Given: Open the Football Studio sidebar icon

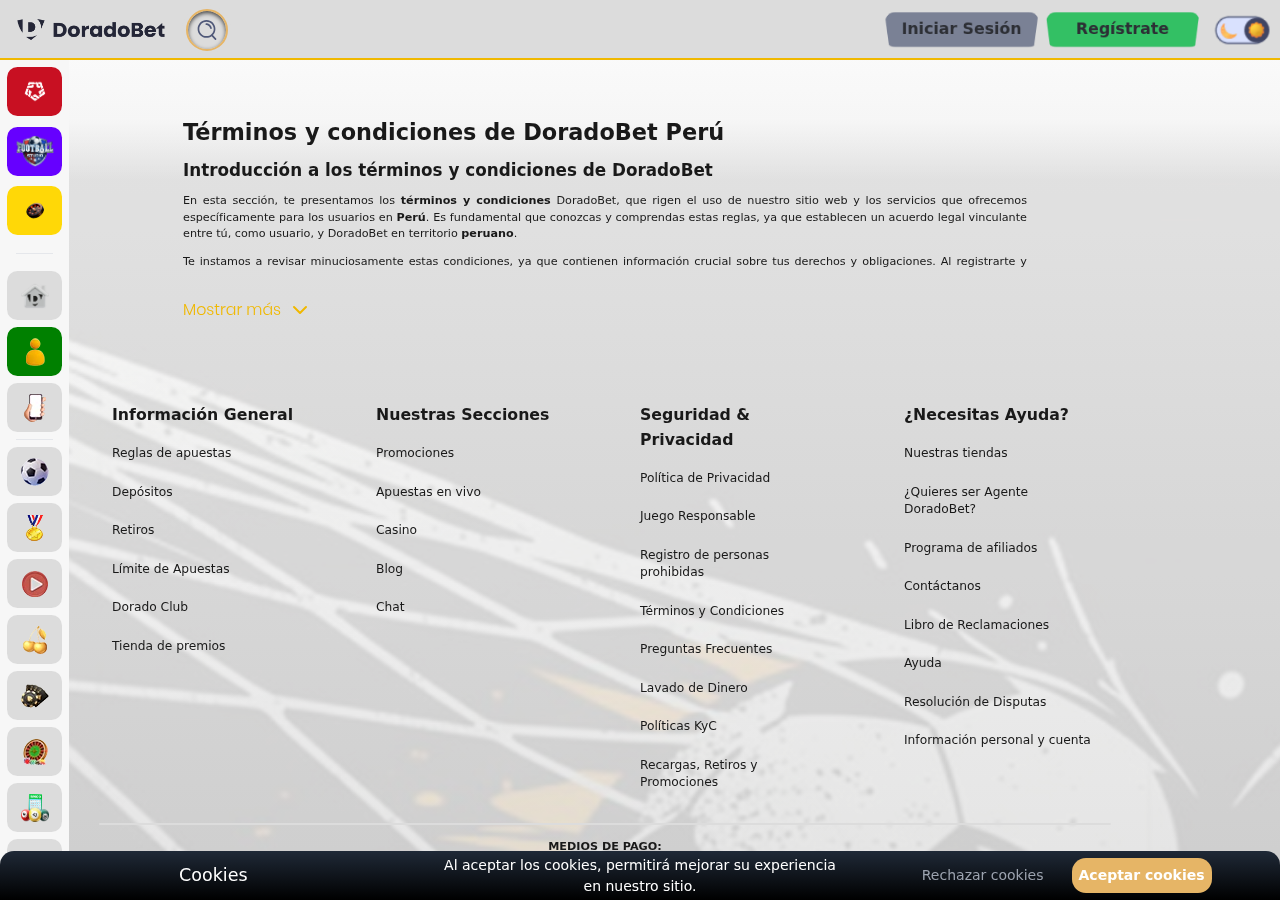Looking at the screenshot, I should [34, 151].
